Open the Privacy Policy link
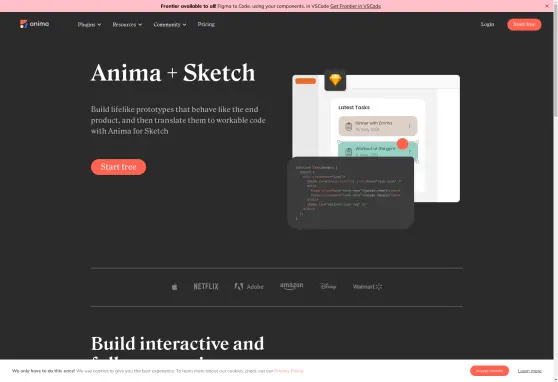This screenshot has height=382, width=558. tap(289, 371)
